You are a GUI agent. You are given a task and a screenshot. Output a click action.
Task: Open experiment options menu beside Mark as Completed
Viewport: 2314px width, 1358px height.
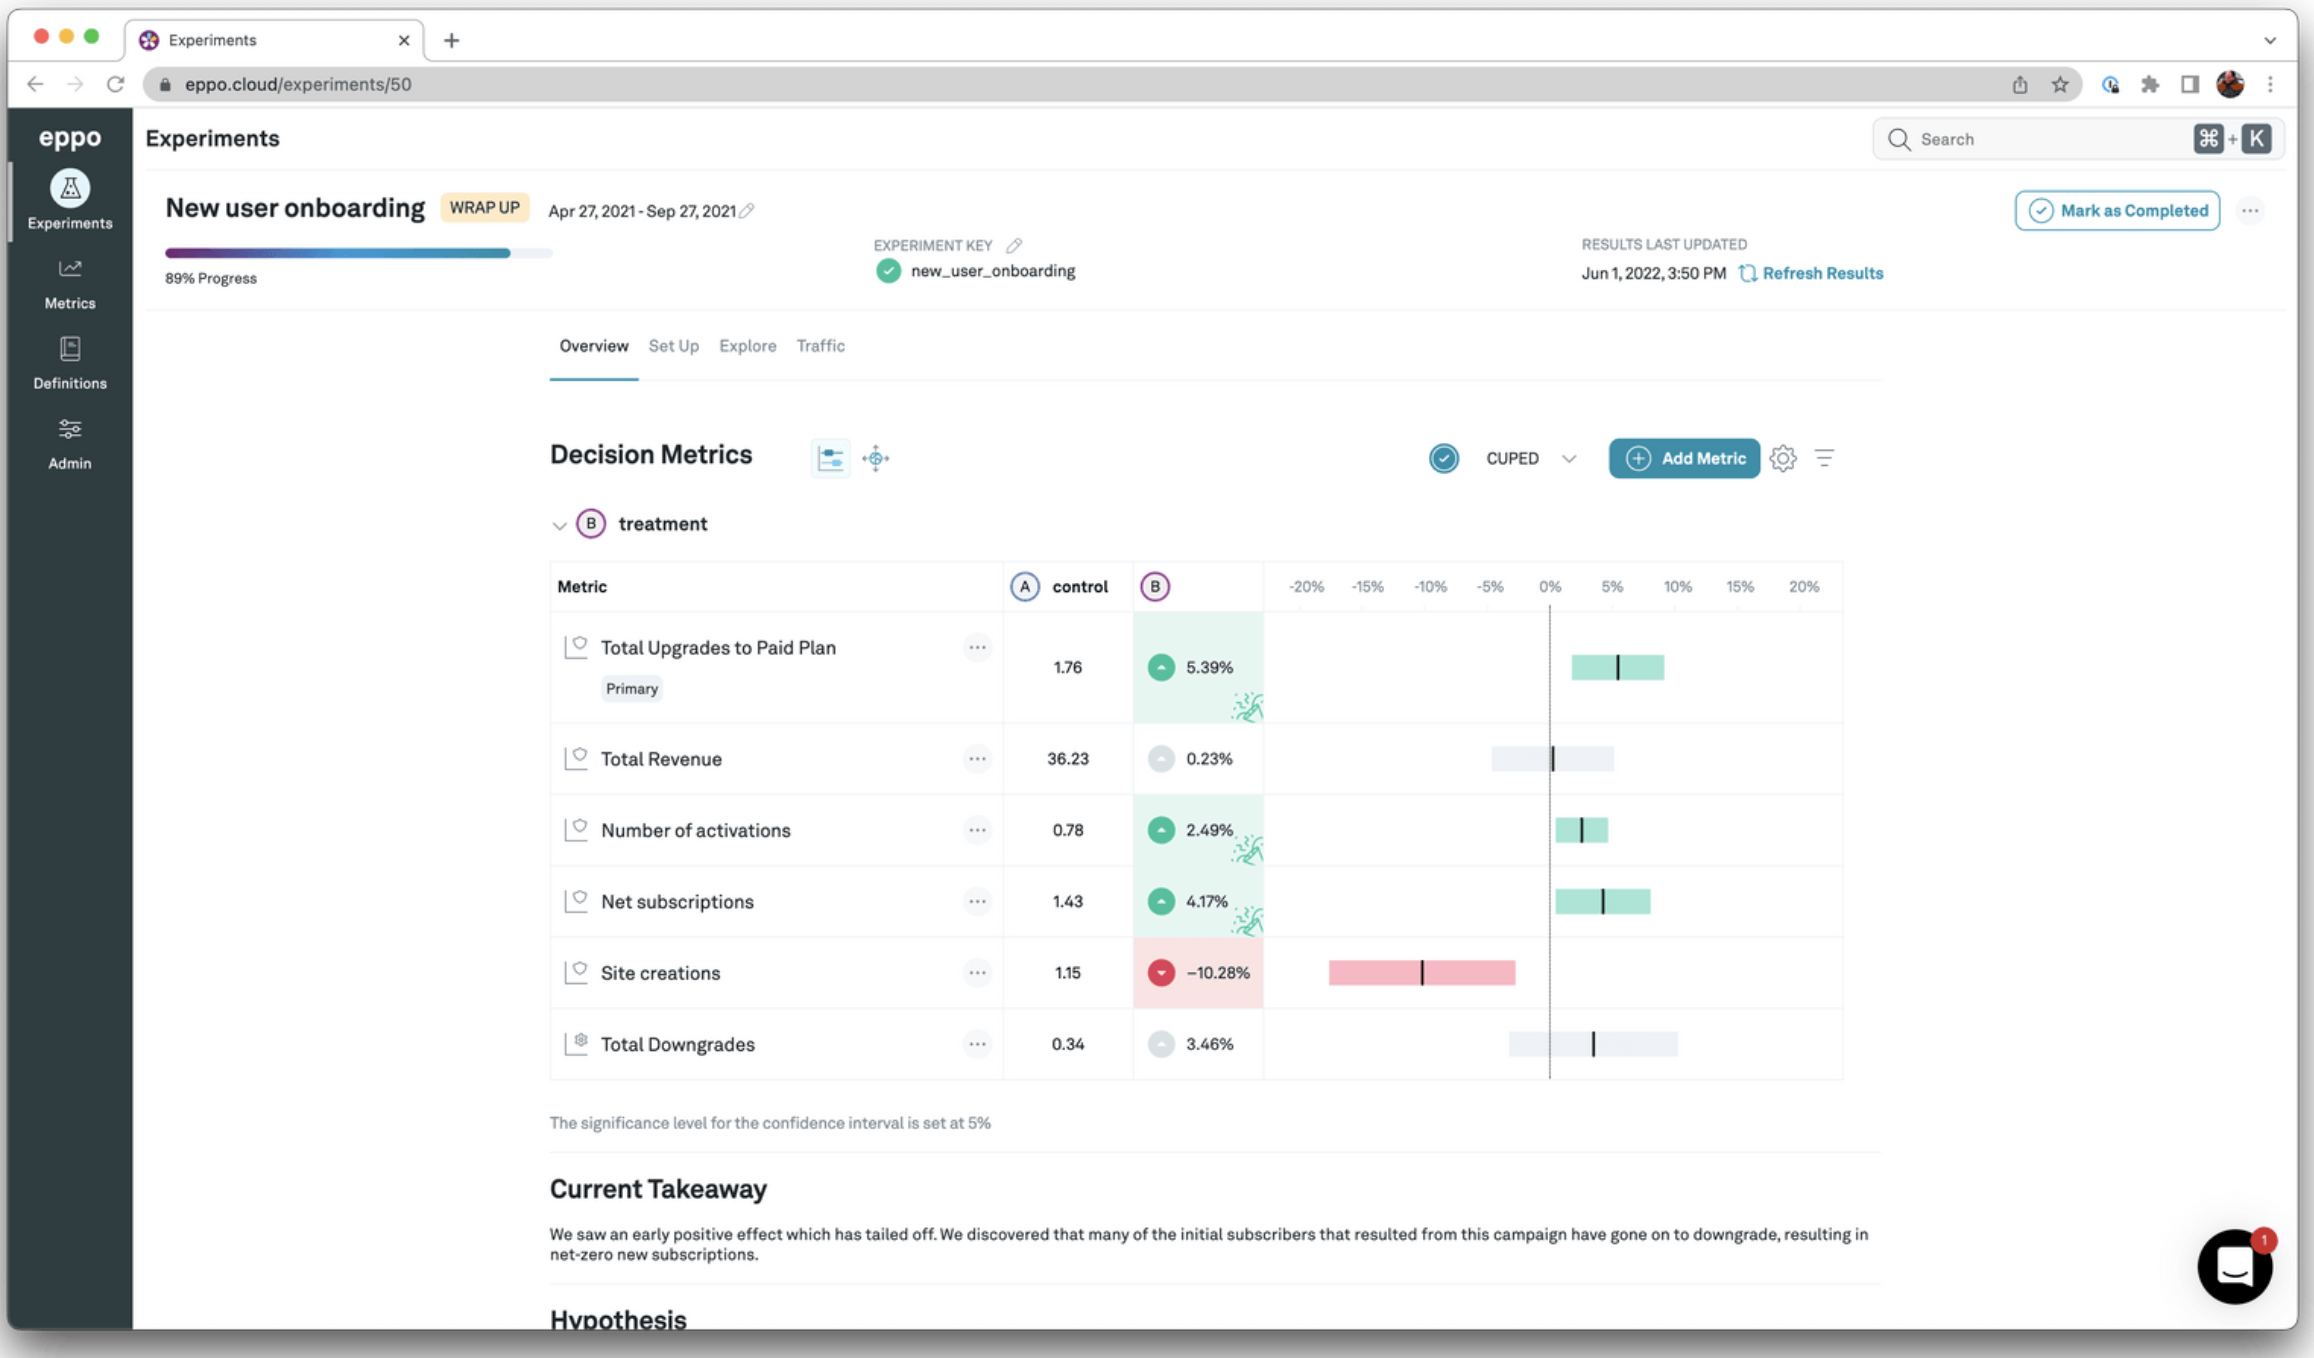[x=2249, y=210]
